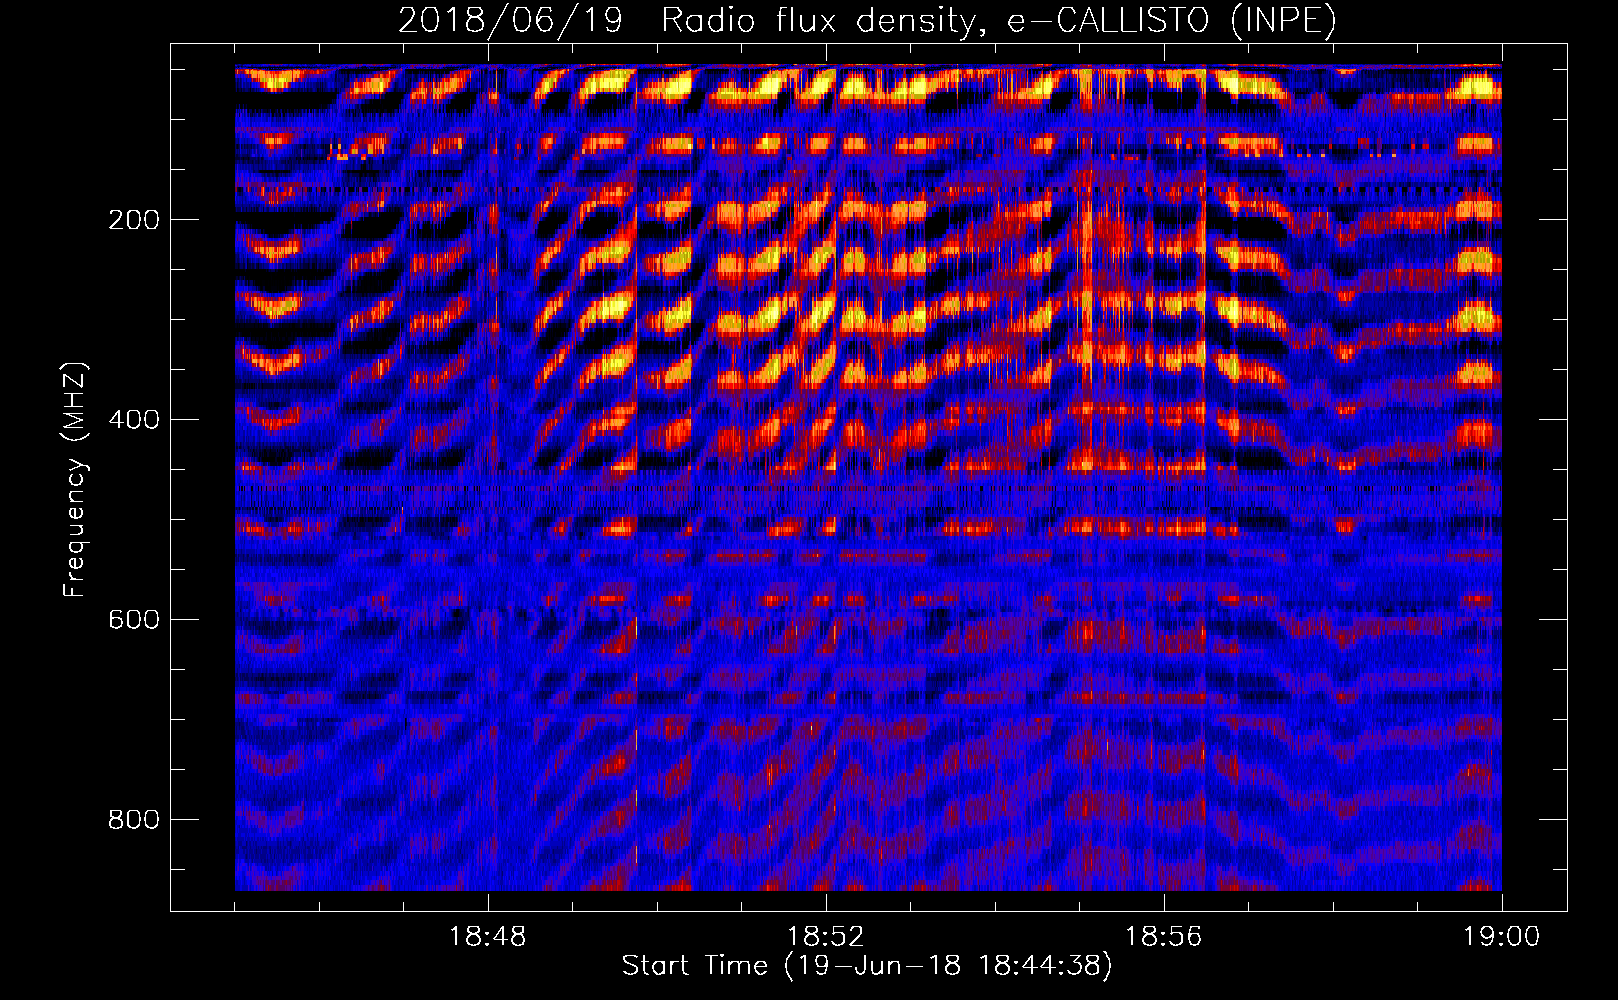Viewport: 1618px width, 1000px height.
Task: Click the '400' frequency tick label
Action: pyautogui.click(x=133, y=420)
